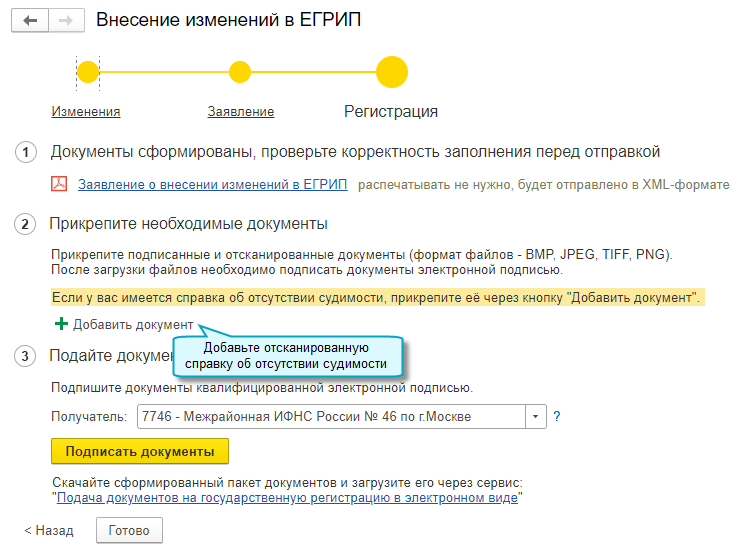
Task: Expand the Получатель dropdown arrow
Action: [537, 416]
